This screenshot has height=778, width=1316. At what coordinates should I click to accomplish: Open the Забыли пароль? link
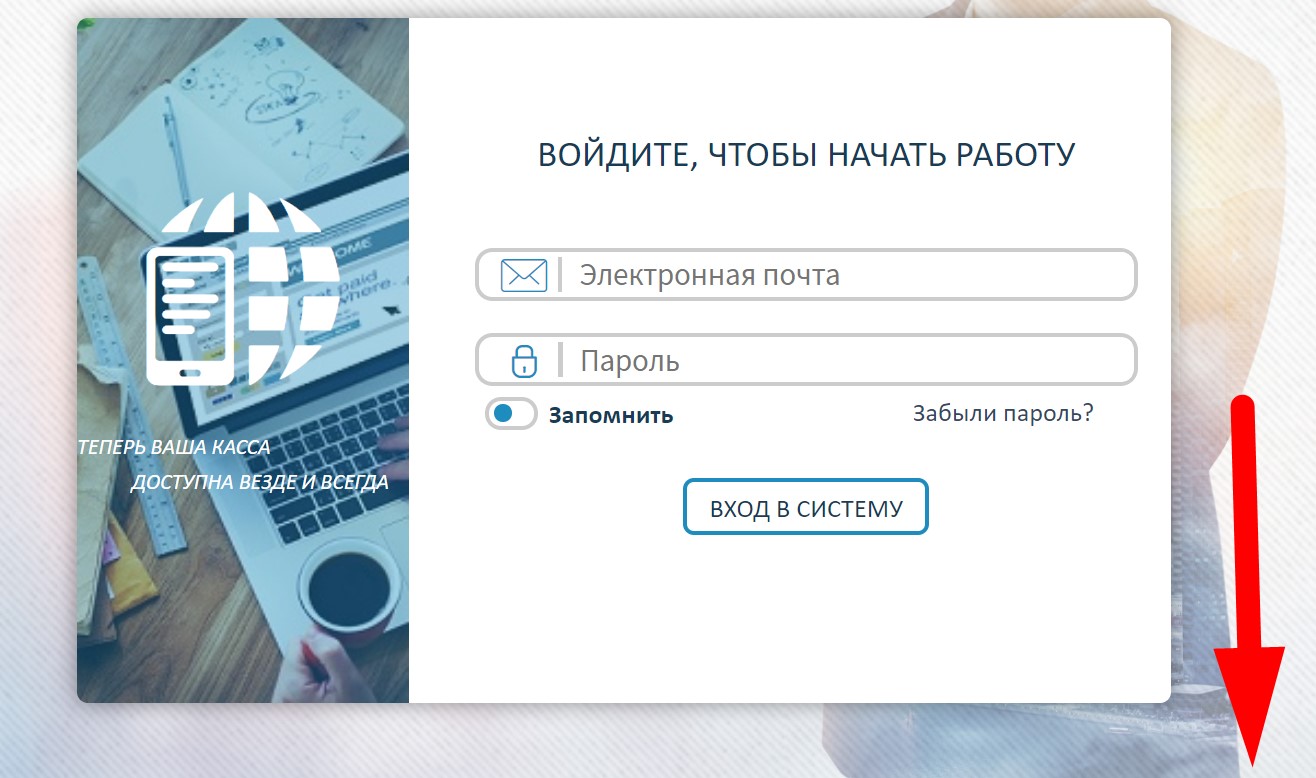1002,413
